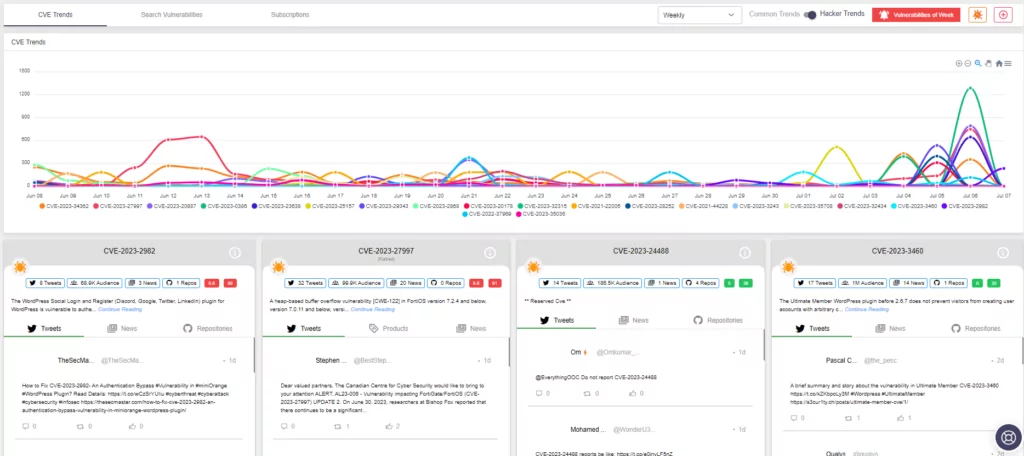The image size is (1024, 456).
Task: Click 8 Tweets badge on CVE-2023-2982
Action: (45, 284)
